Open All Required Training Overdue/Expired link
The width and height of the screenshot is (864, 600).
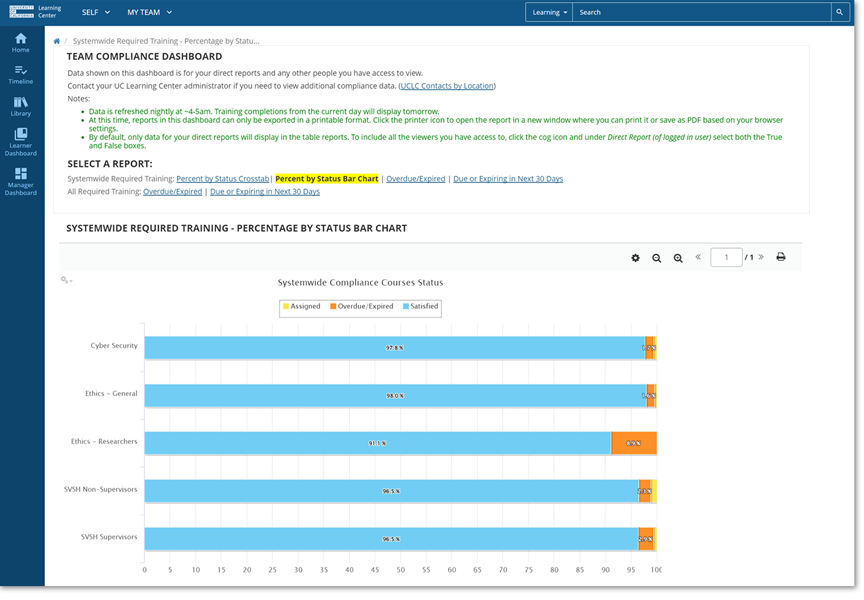point(172,192)
